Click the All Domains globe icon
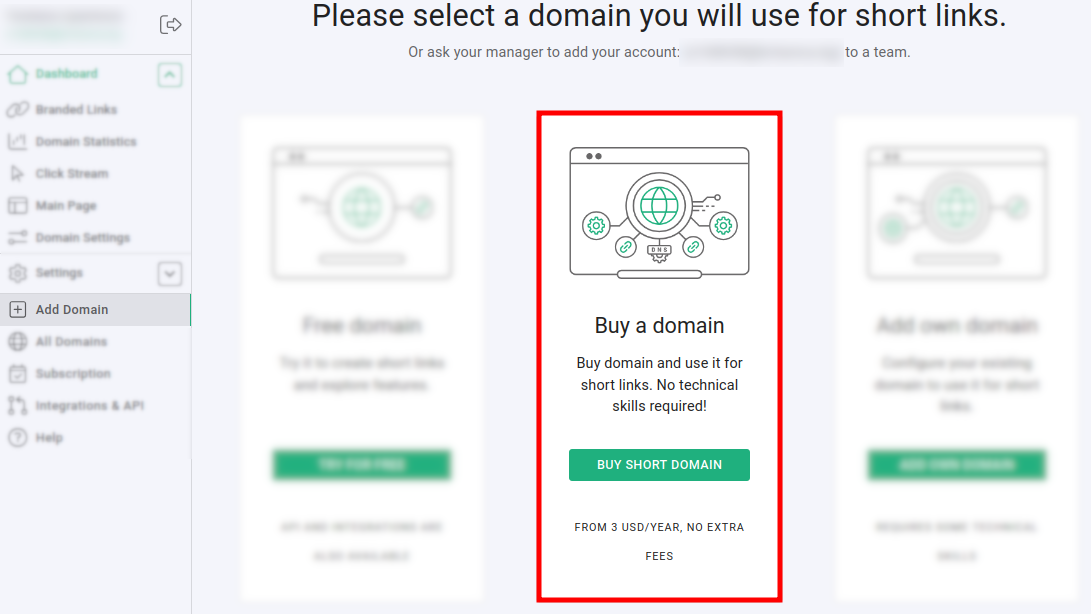 pyautogui.click(x=17, y=342)
